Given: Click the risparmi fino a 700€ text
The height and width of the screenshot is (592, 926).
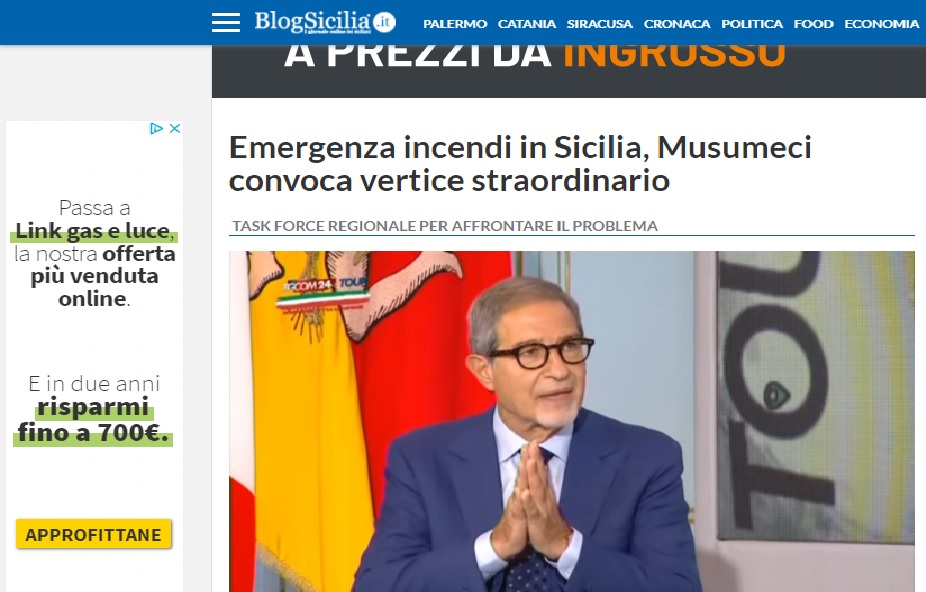Looking at the screenshot, I should pos(93,419).
